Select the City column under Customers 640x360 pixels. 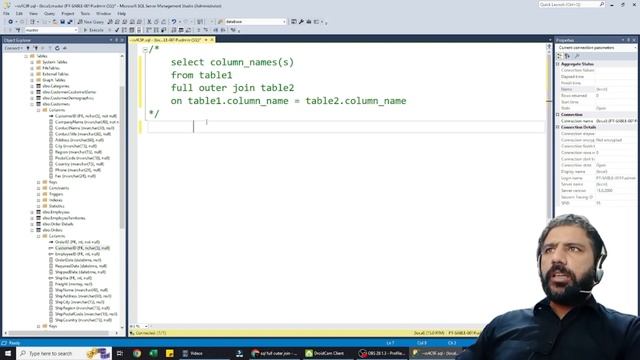(76, 146)
